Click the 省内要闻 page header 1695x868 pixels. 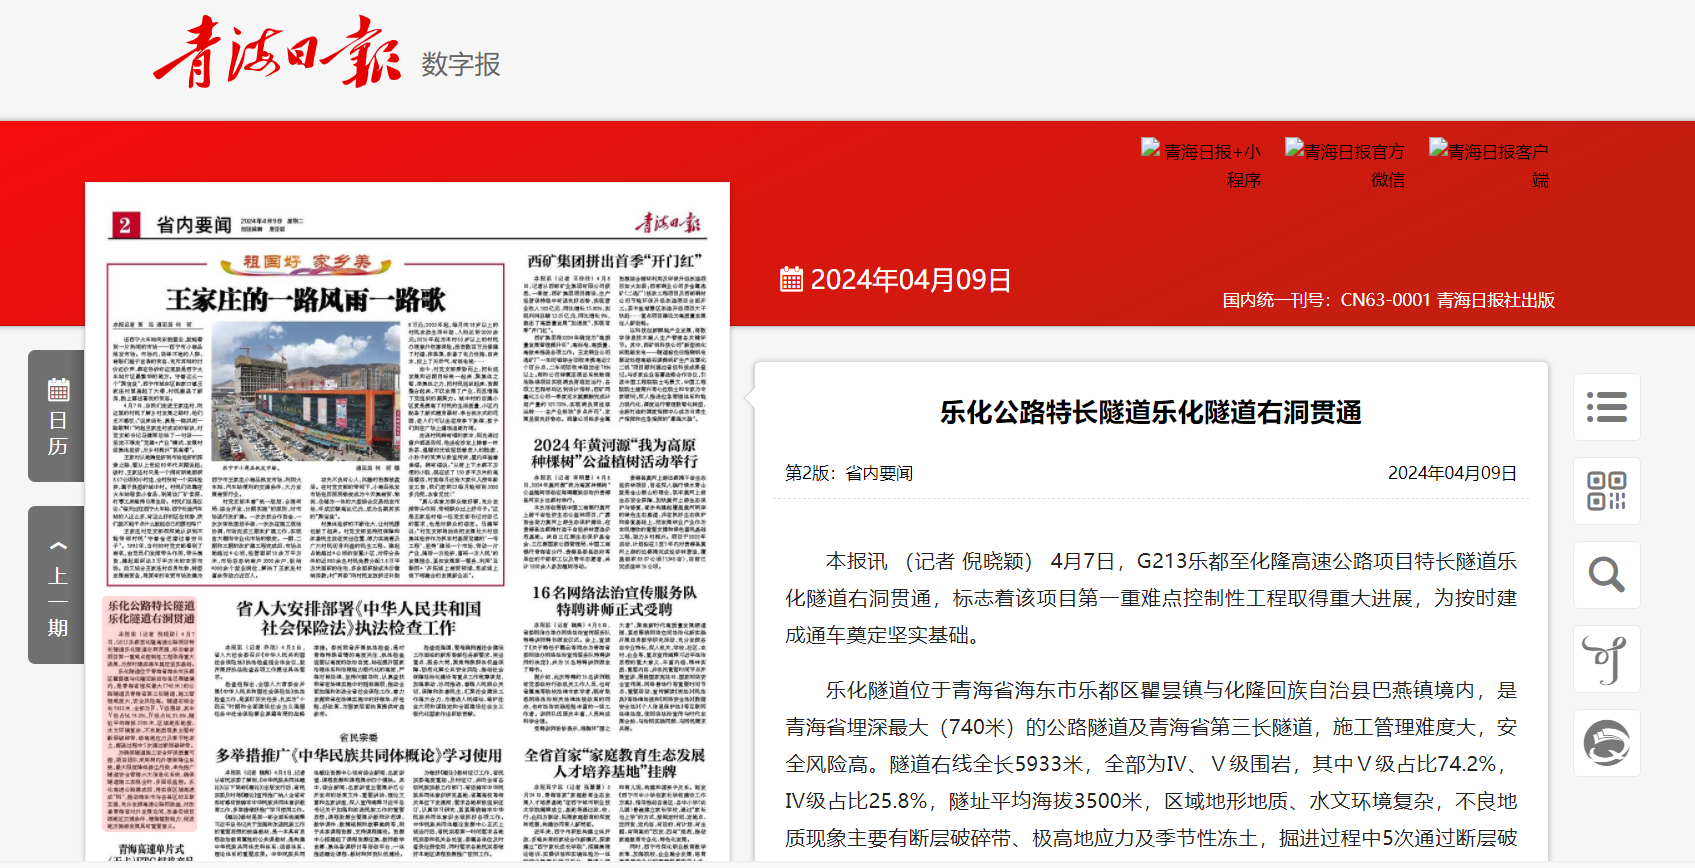pyautogui.click(x=193, y=225)
